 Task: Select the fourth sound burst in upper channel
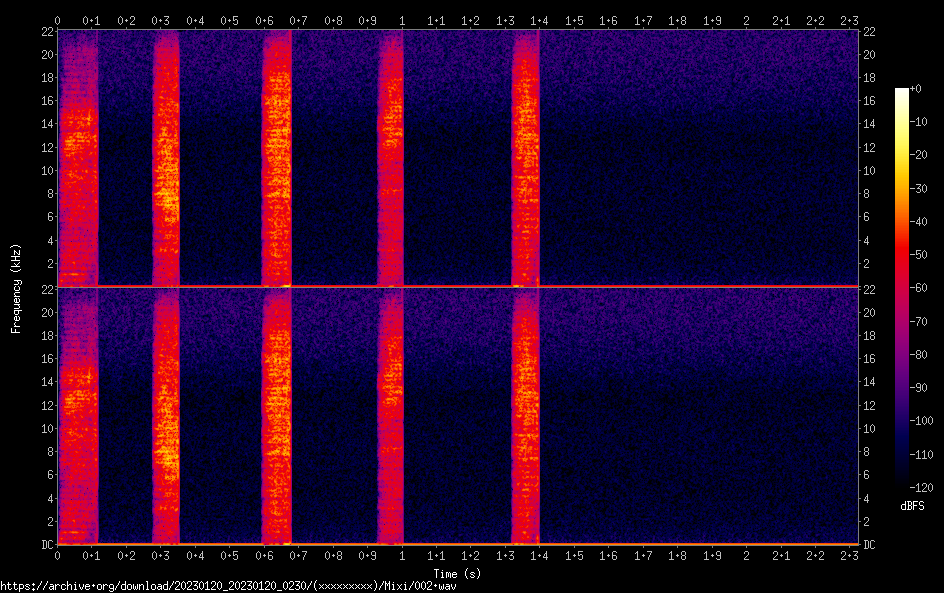[x=391, y=160]
